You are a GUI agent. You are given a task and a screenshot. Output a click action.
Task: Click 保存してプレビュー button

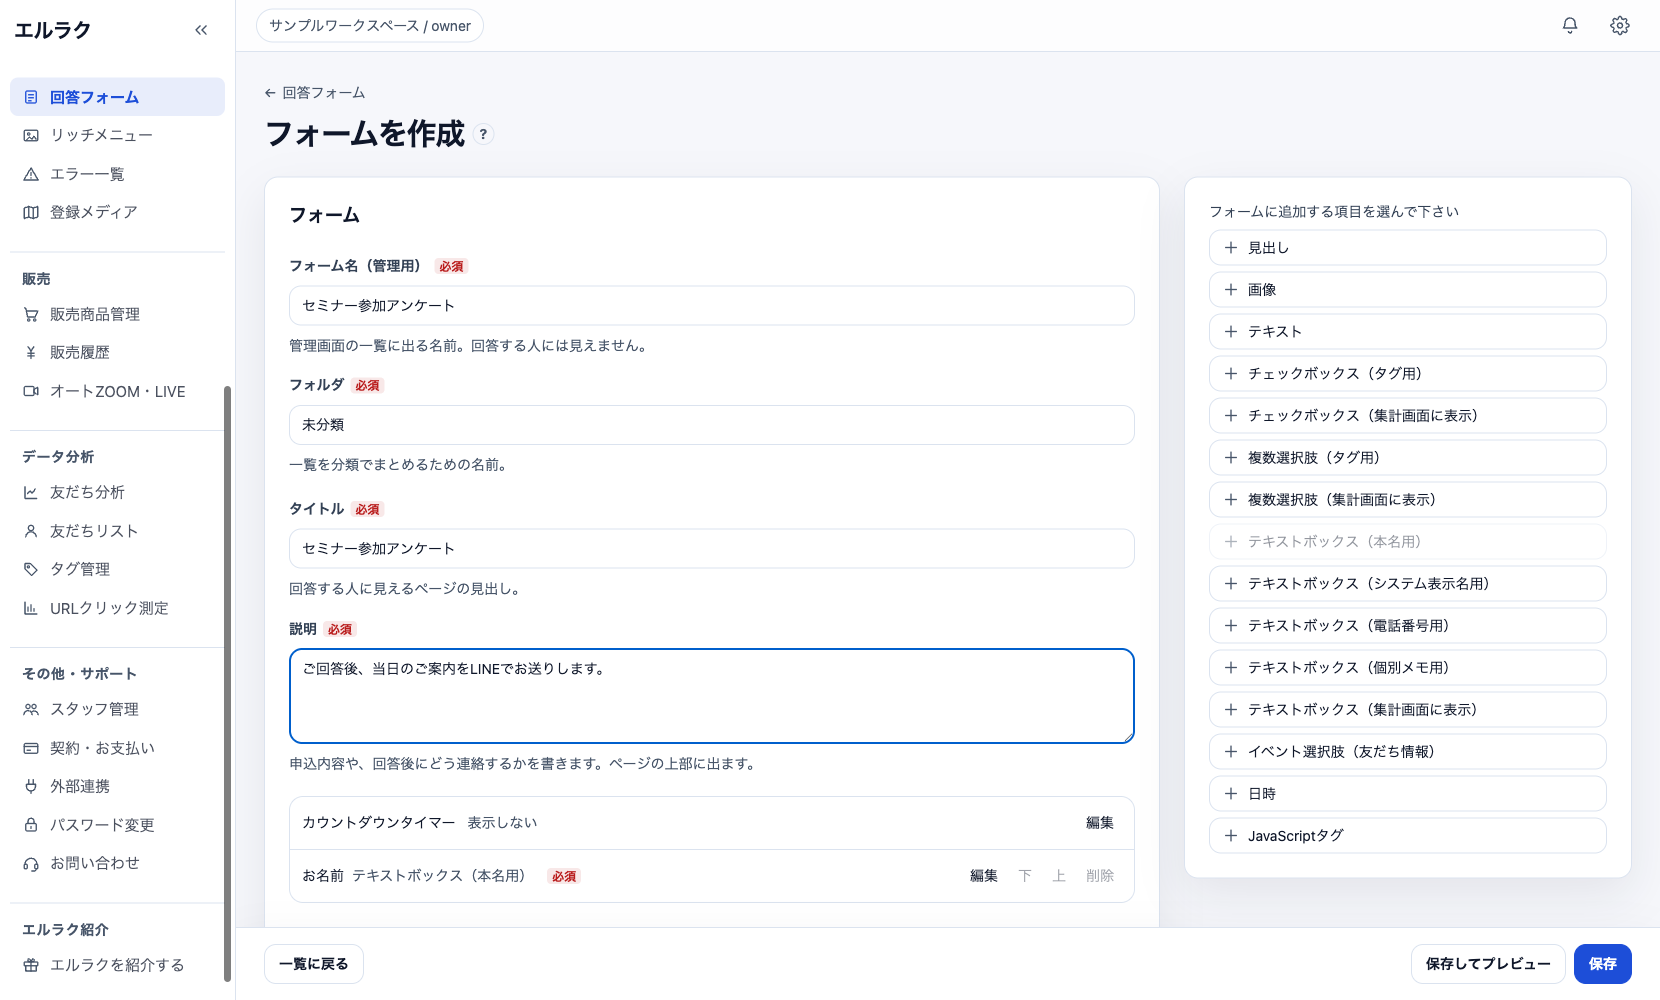pyautogui.click(x=1488, y=964)
